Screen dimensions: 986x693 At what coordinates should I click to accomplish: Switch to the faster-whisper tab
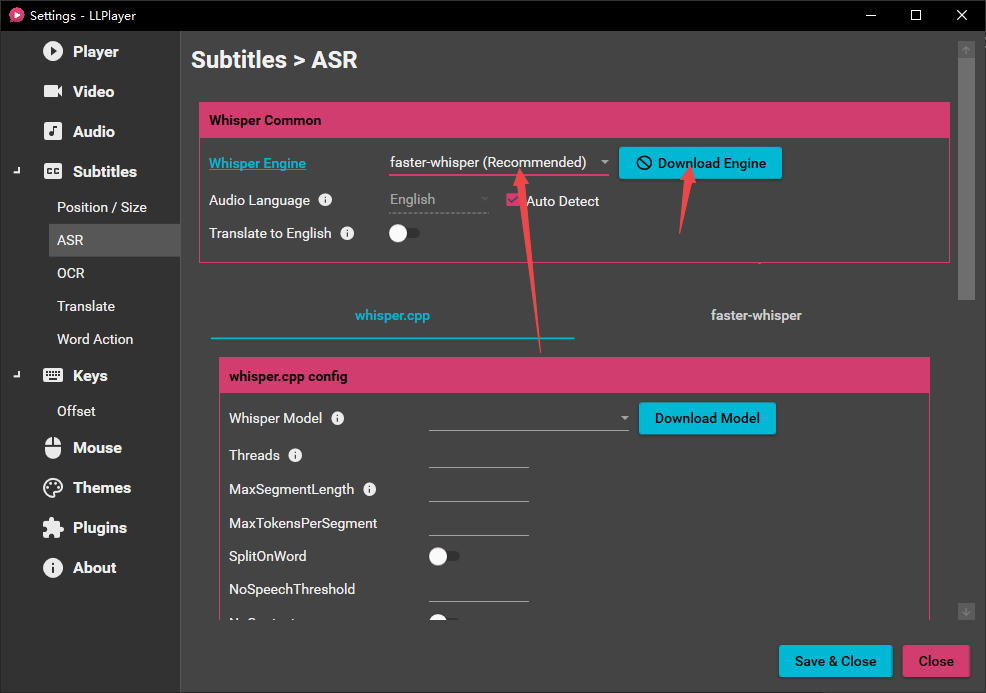coord(755,315)
